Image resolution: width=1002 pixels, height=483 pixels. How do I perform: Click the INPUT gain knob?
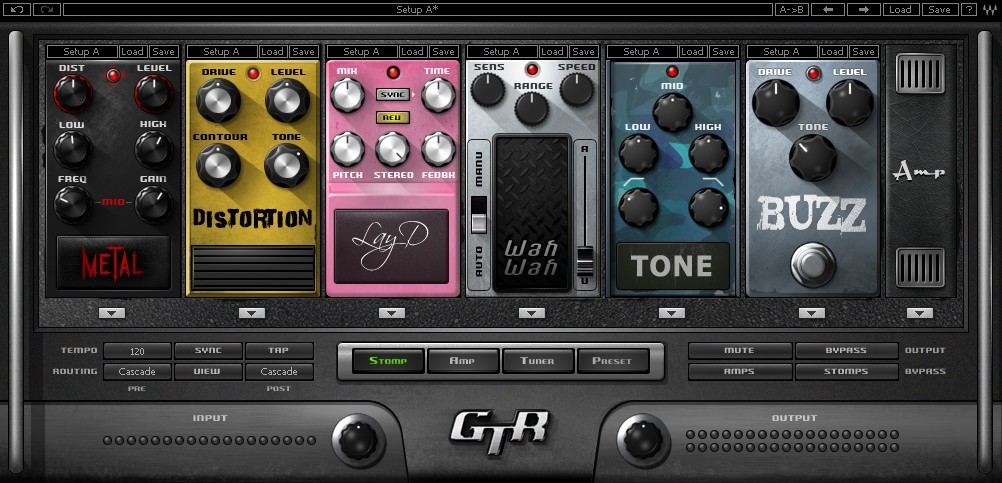pyautogui.click(x=358, y=440)
